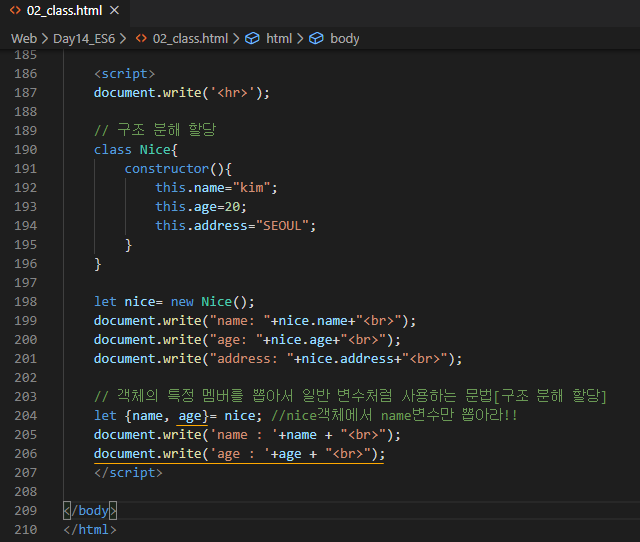This screenshot has height=542, width=640.
Task: Click 'let nice= new Nice();' line
Action: pos(174,302)
